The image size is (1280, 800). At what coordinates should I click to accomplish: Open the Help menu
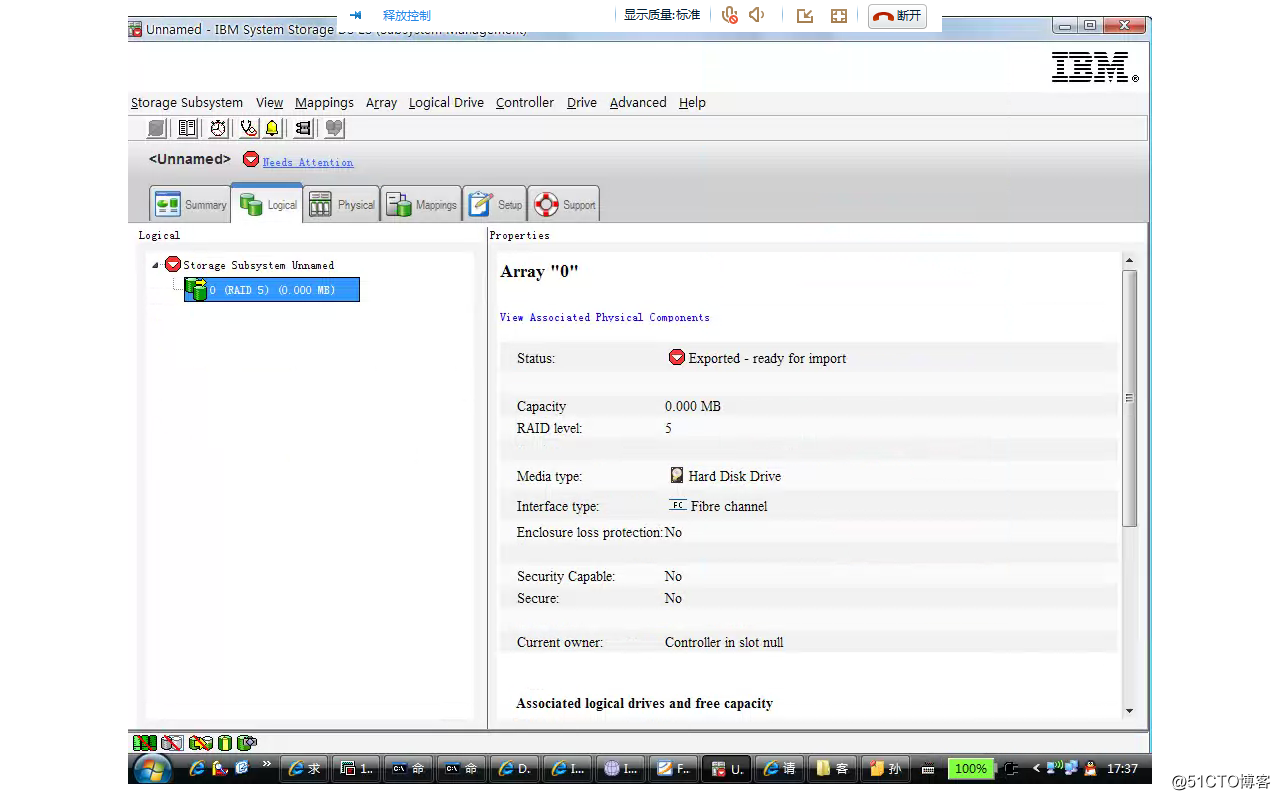pos(692,102)
